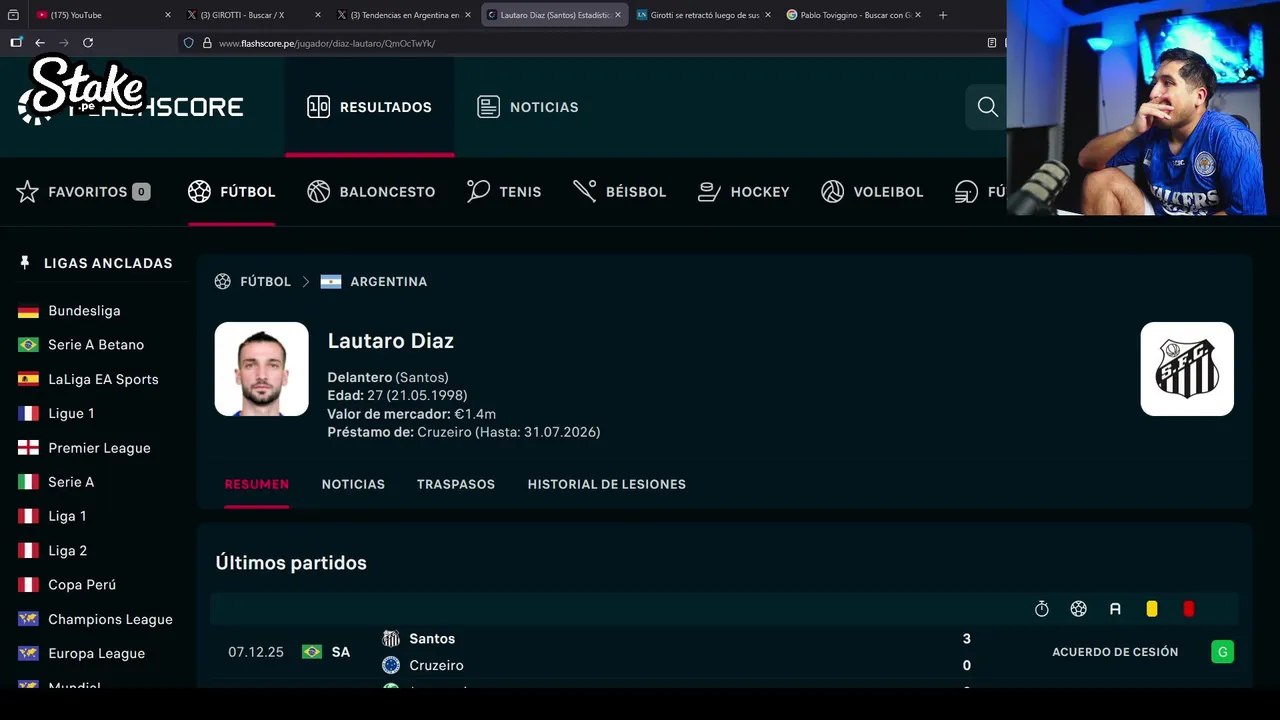Image resolution: width=1280 pixels, height=720 pixels.
Task: Click Cruzeiro team name in match row
Action: pos(436,665)
